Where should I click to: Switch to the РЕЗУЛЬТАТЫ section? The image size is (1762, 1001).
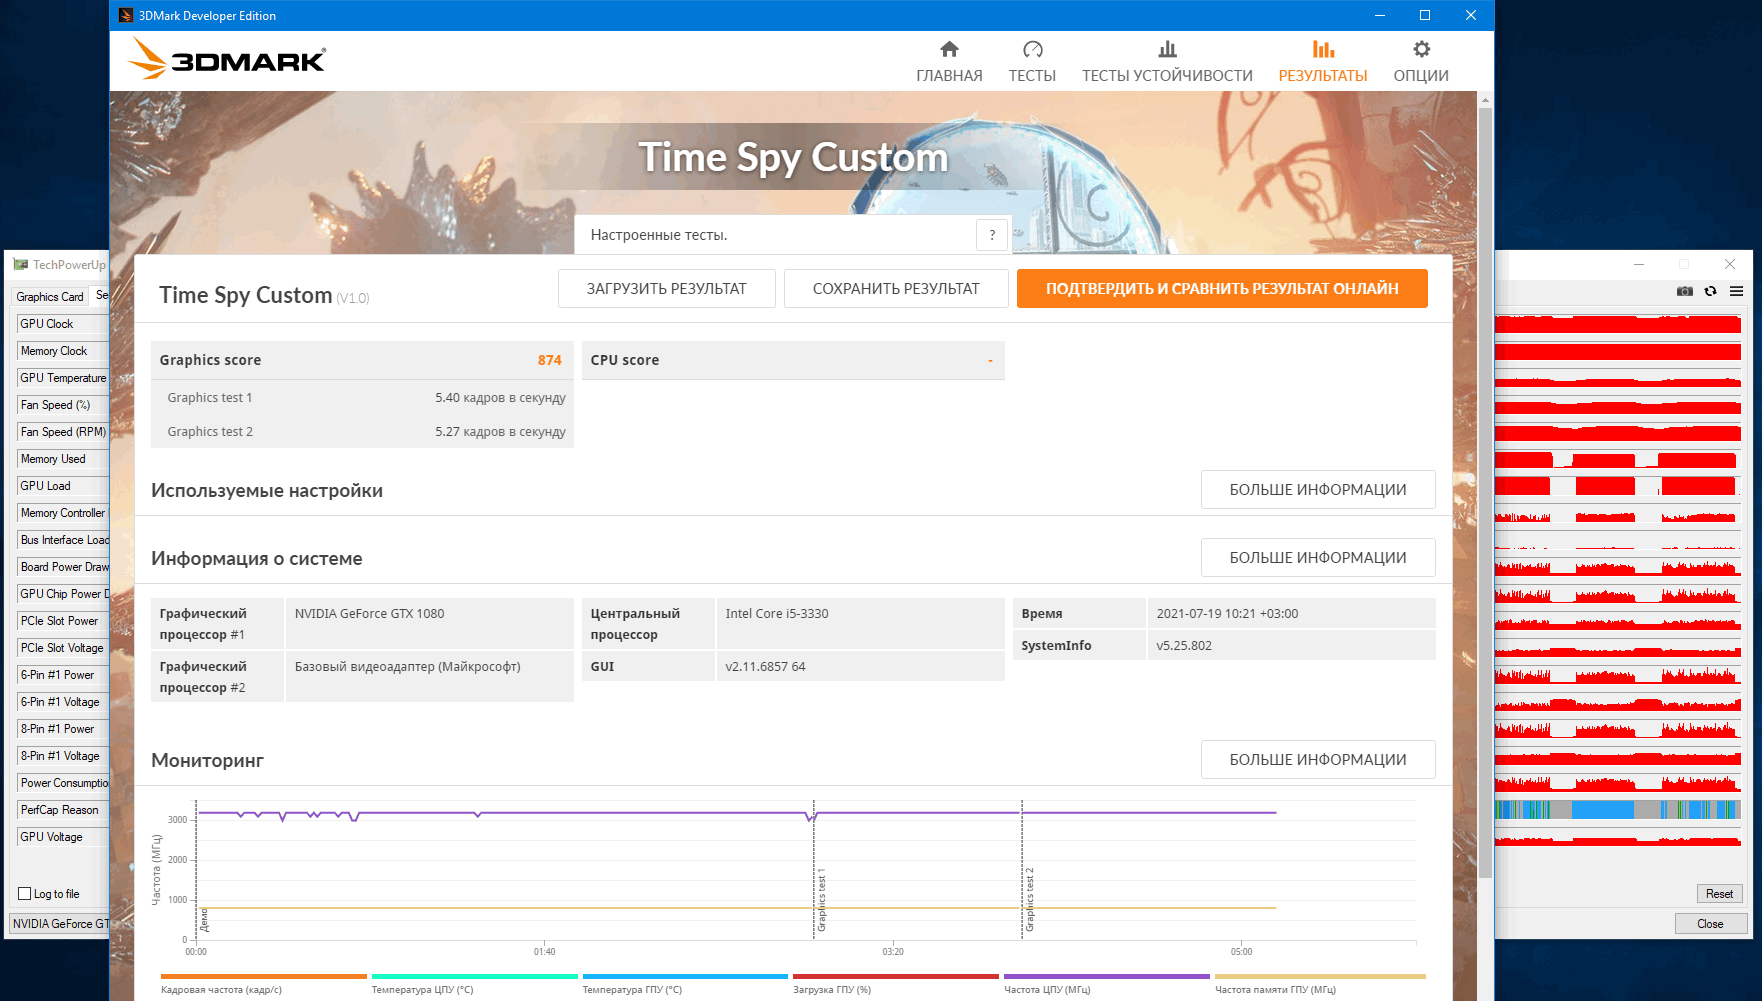(1323, 62)
